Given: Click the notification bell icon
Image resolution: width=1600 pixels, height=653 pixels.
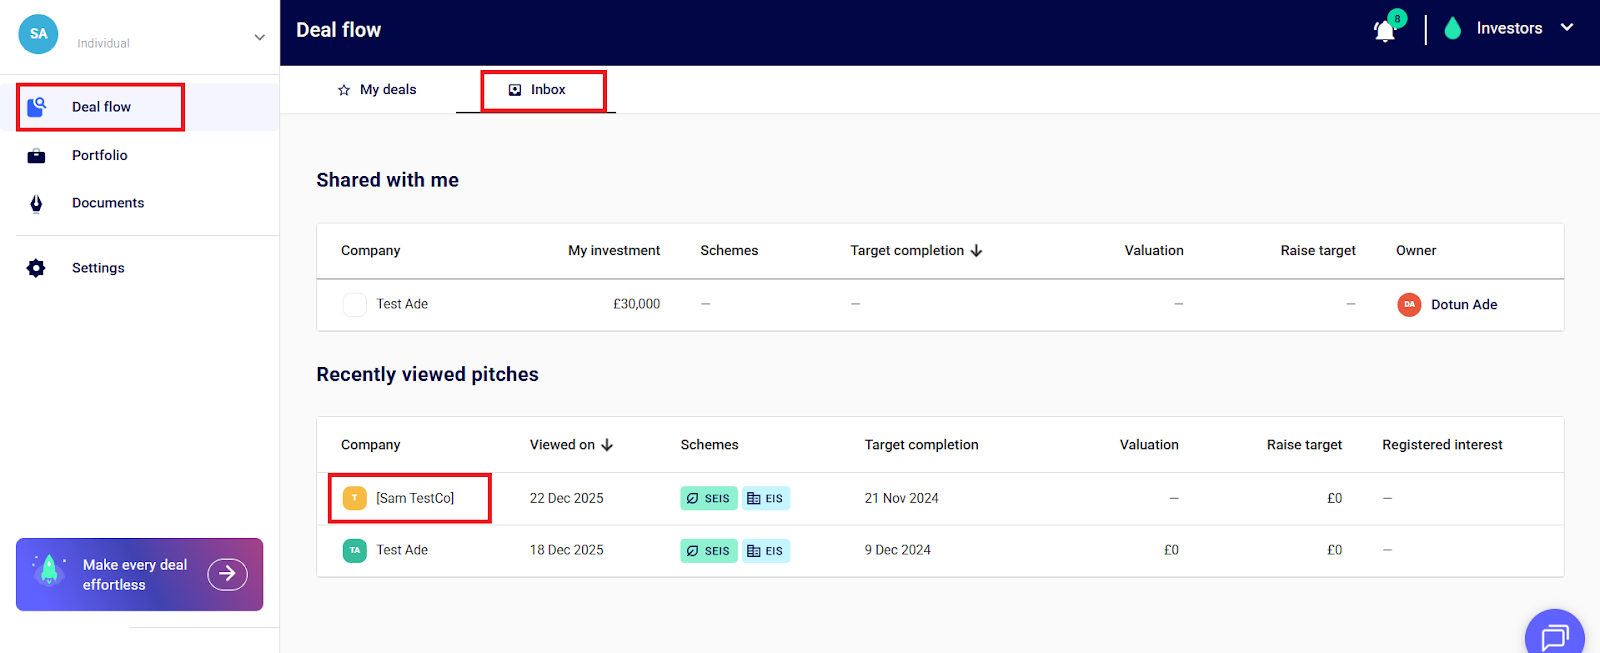Looking at the screenshot, I should pos(1385,31).
